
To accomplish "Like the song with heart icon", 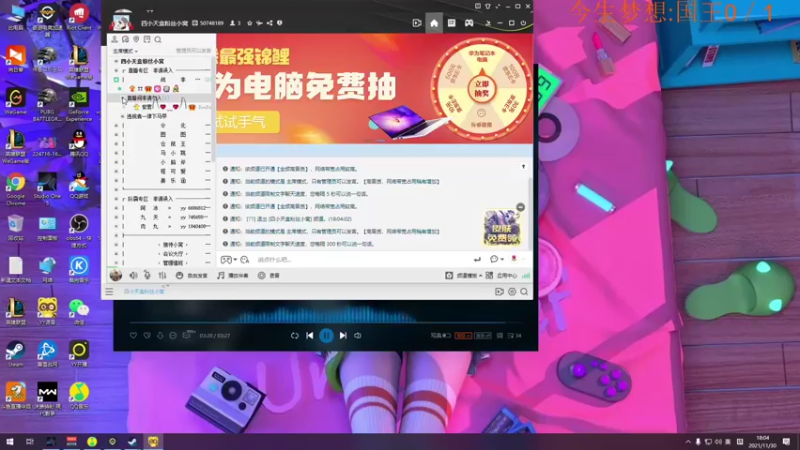I will (x=133, y=336).
